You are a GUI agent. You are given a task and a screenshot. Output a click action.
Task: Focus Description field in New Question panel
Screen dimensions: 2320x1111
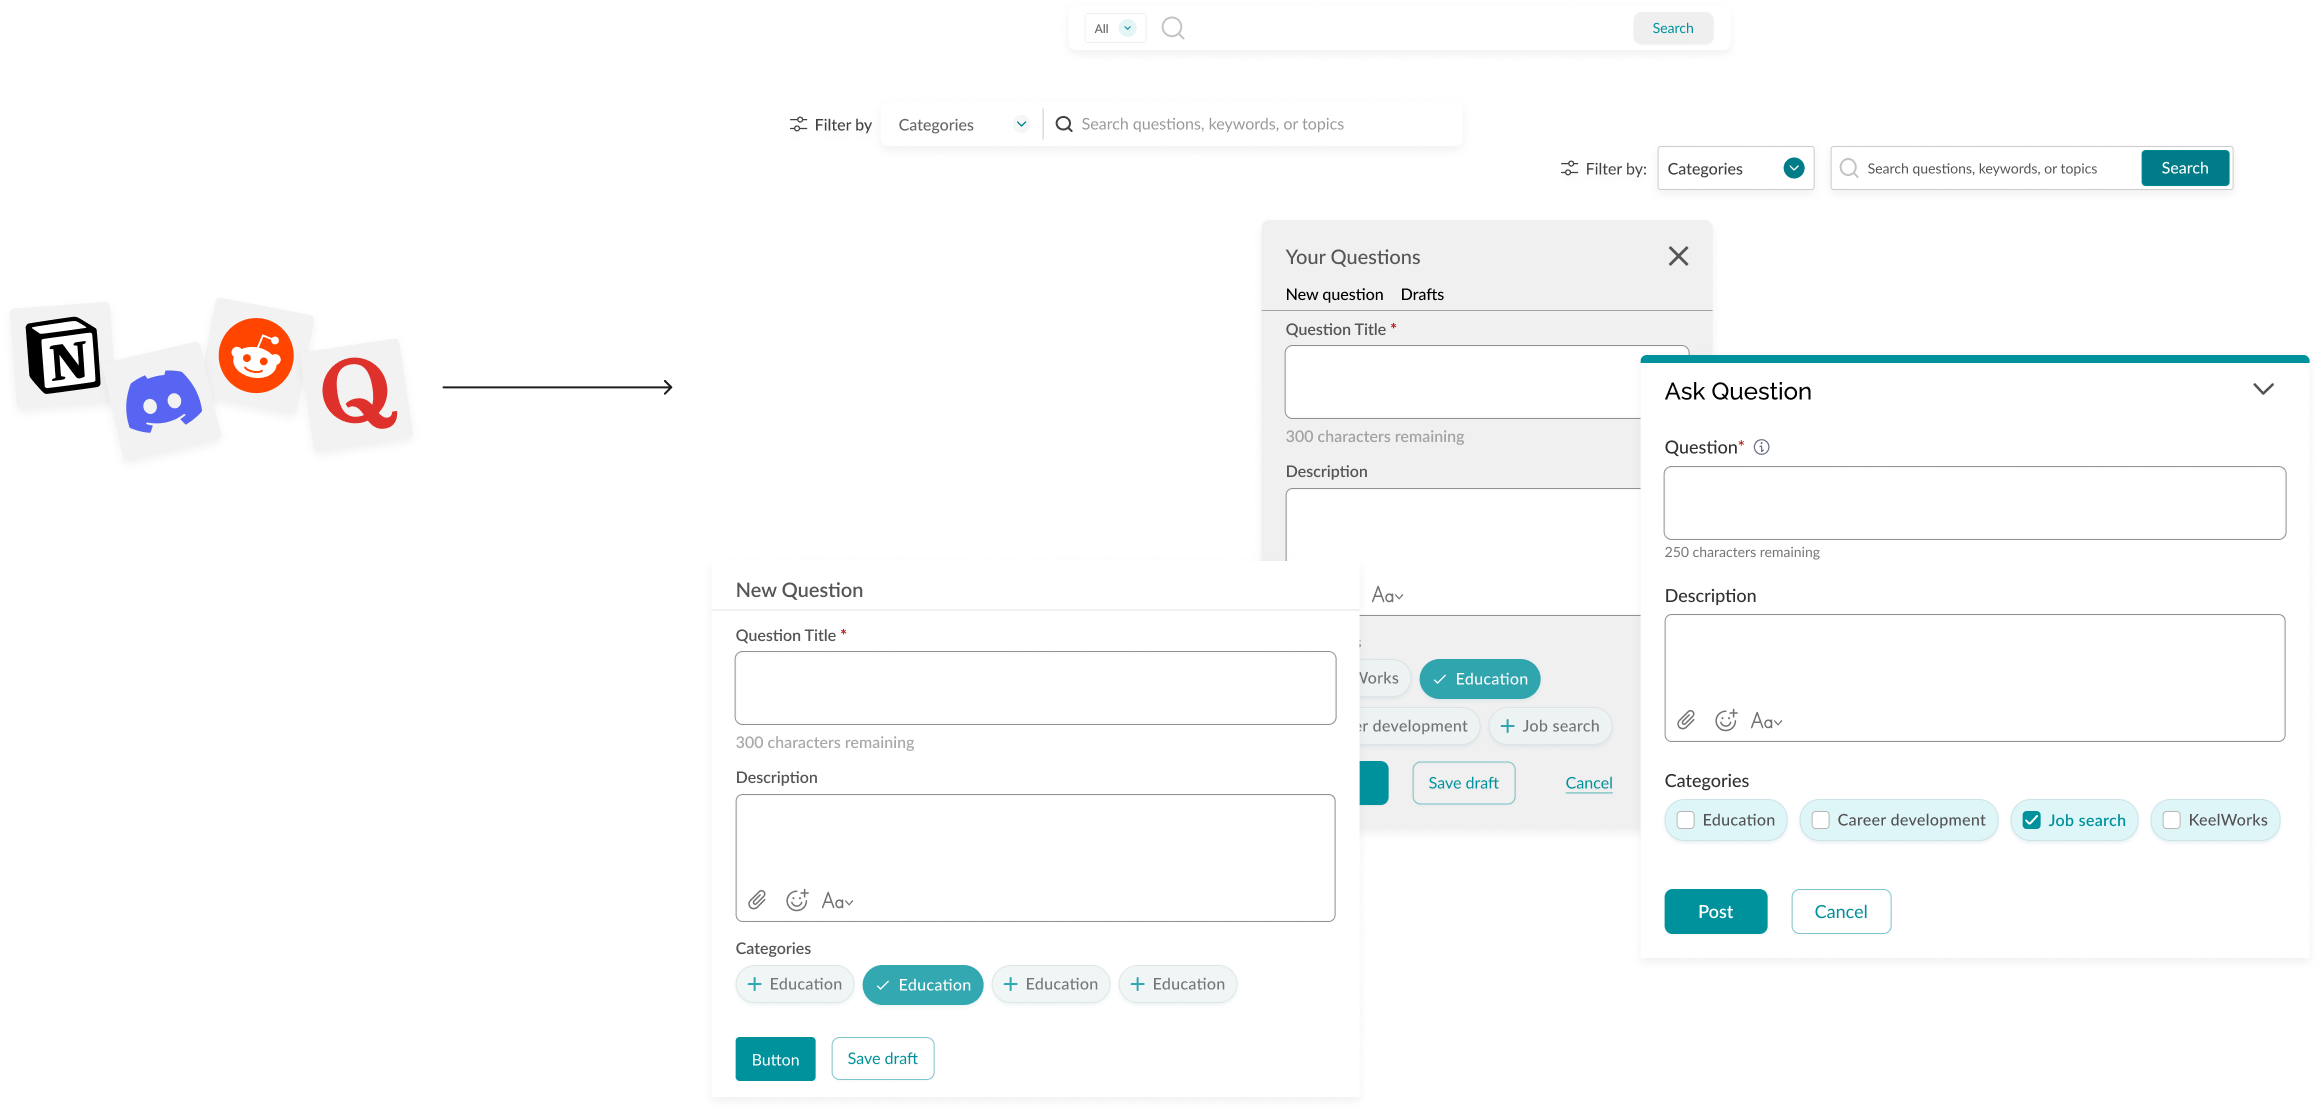tap(1036, 858)
